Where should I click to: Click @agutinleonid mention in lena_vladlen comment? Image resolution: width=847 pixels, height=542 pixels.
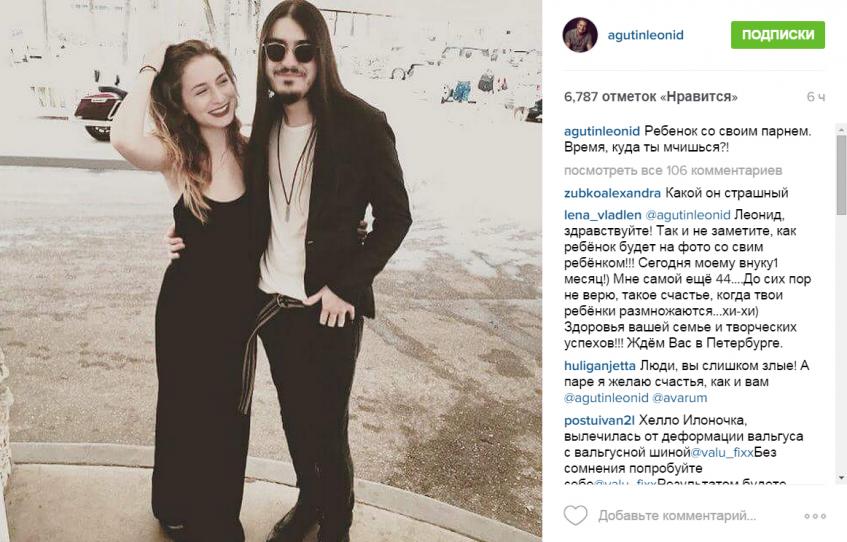[688, 215]
